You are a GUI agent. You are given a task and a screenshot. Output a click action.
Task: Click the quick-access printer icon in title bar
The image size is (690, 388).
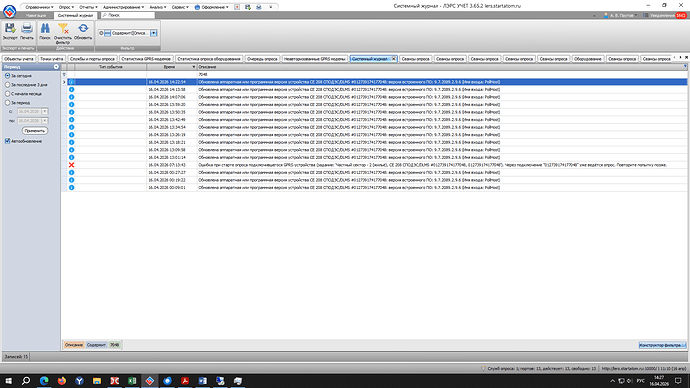click(x=259, y=7)
